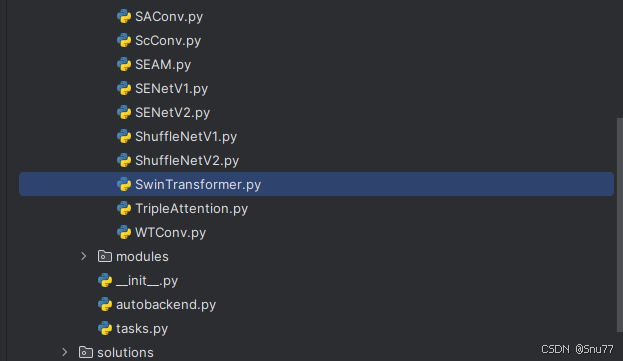The width and height of the screenshot is (623, 361).
Task: Select the __init__.py file
Action: click(x=147, y=281)
